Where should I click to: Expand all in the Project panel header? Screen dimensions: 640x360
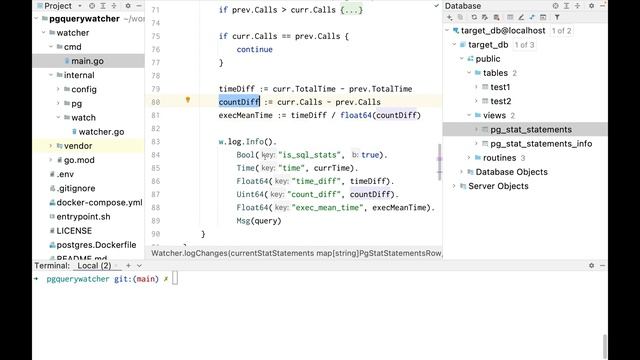(103, 6)
